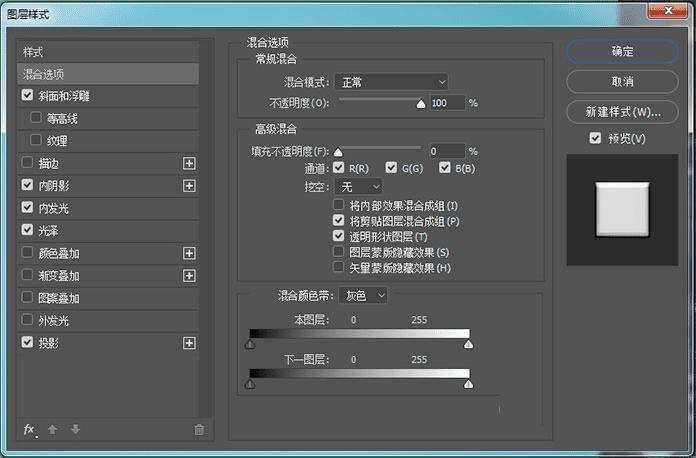This screenshot has width=696, height=458.
Task: Toggle 投影 checkbox
Action: click(27, 342)
